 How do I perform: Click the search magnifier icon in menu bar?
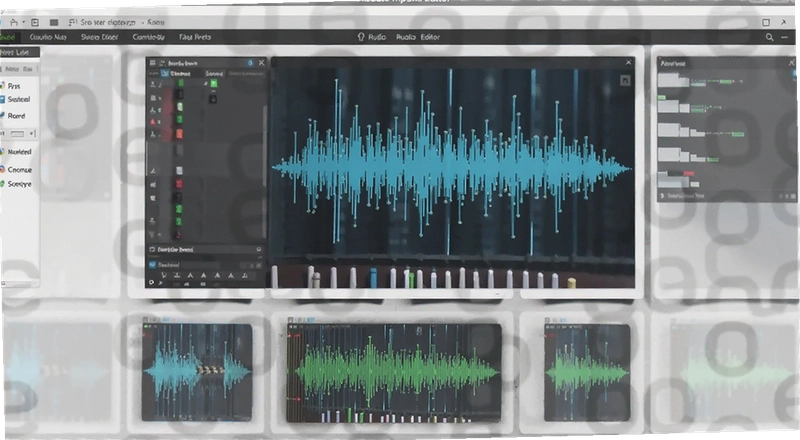tap(769, 37)
